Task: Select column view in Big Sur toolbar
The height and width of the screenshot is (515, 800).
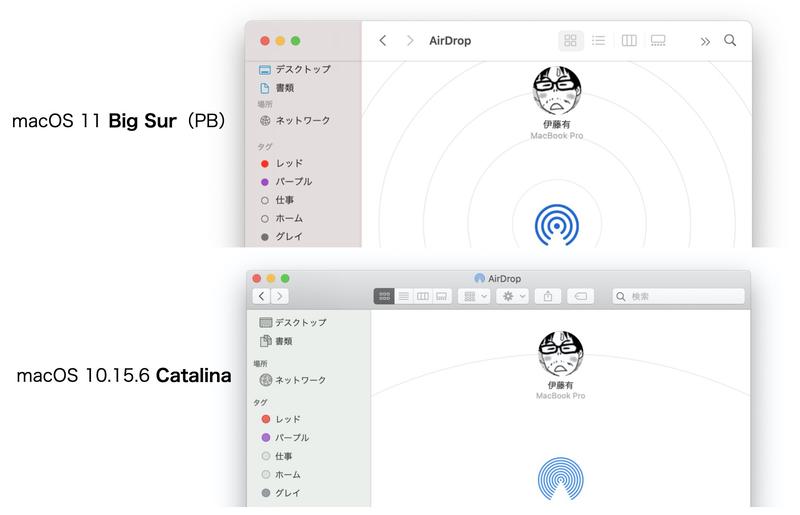Action: coord(629,40)
